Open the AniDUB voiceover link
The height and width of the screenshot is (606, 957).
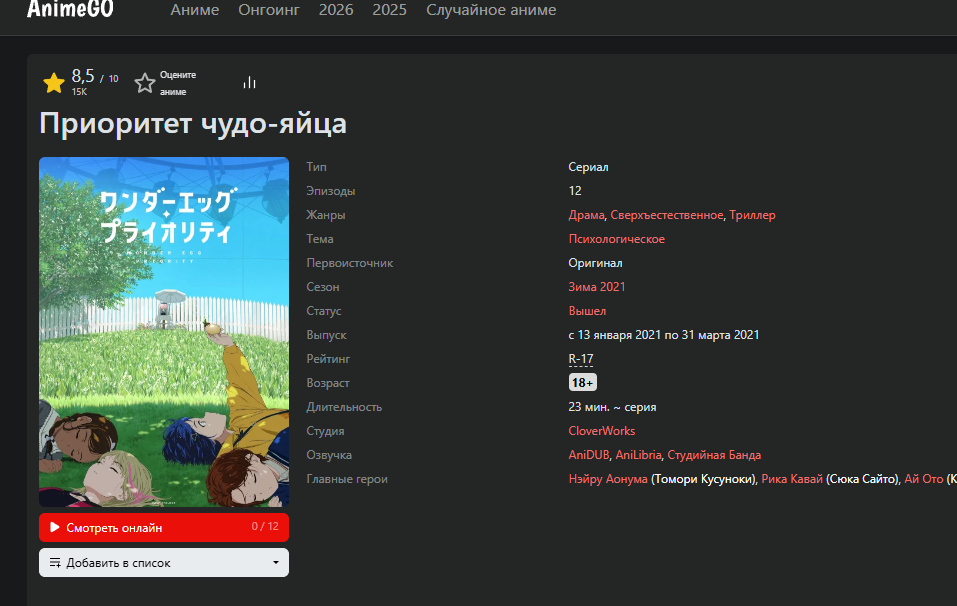pyautogui.click(x=589, y=455)
